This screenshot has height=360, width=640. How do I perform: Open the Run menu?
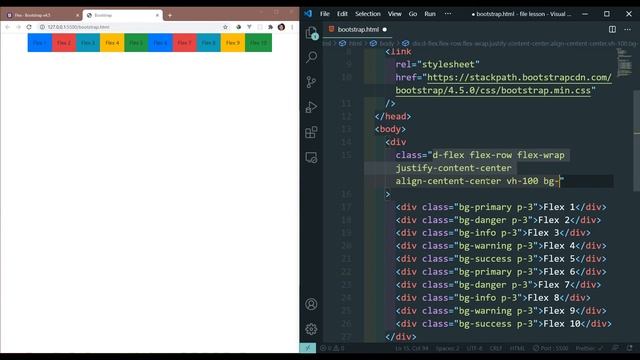pyautogui.click(x=430, y=14)
